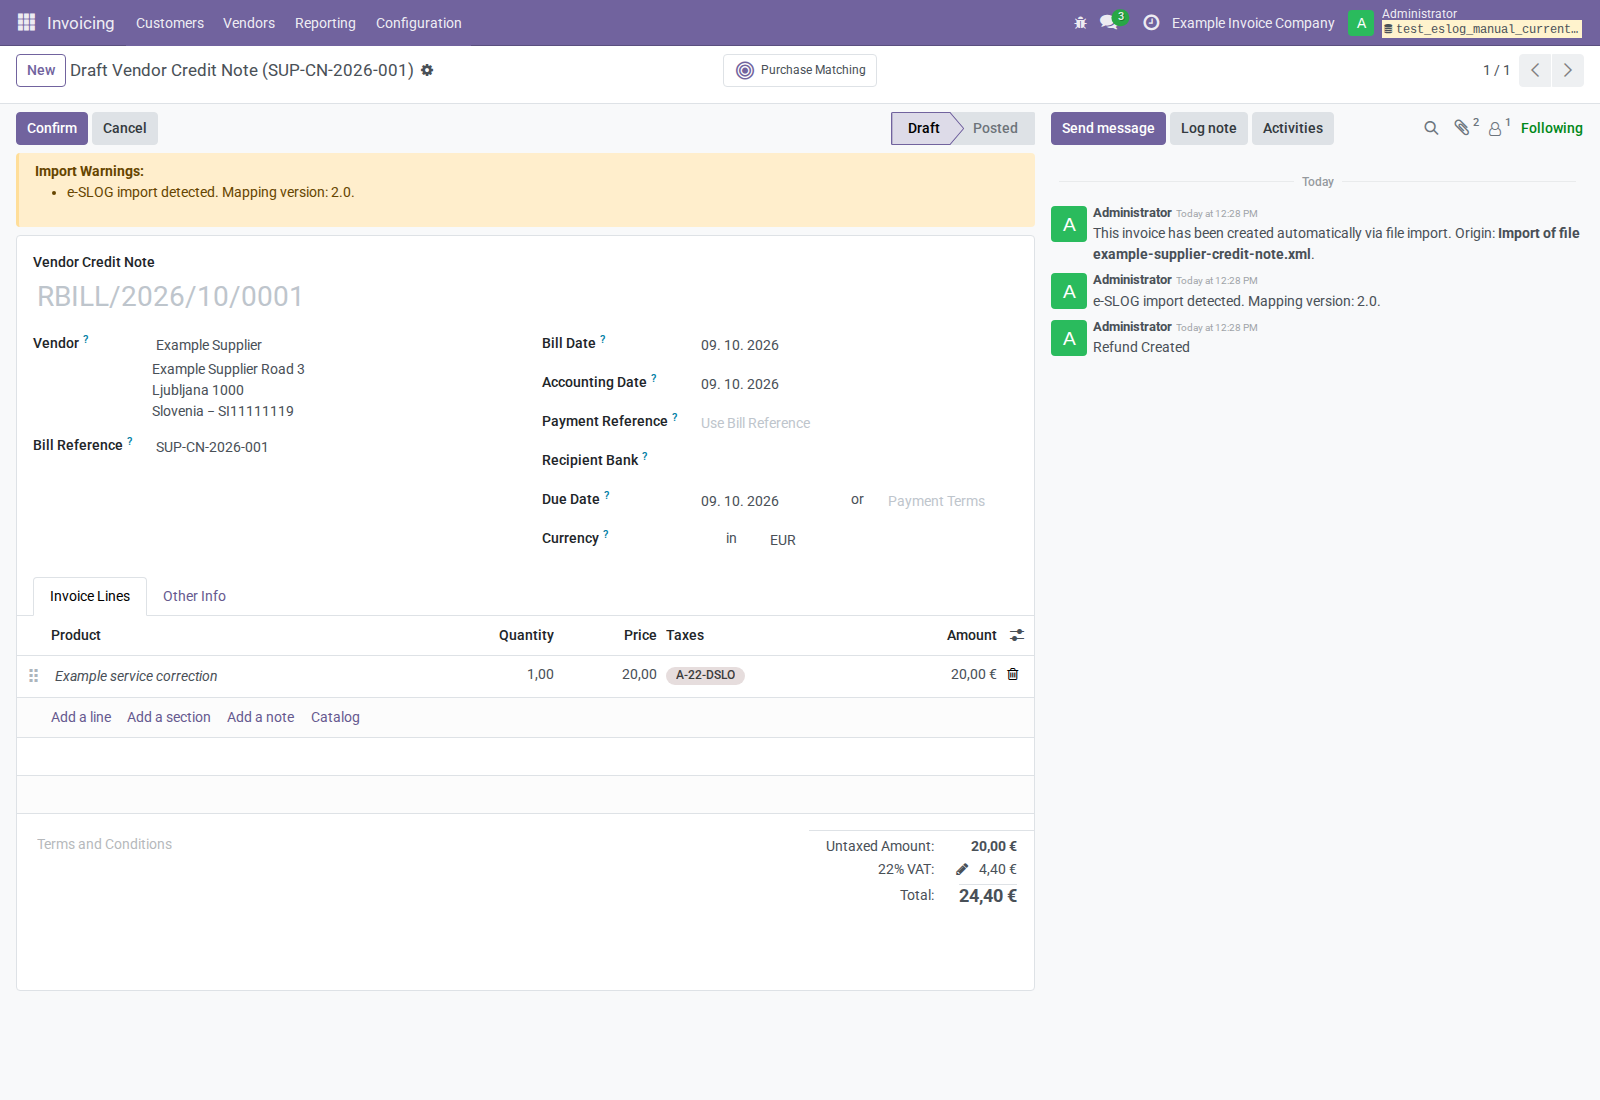Open the Configuration menu
The height and width of the screenshot is (1100, 1600).
[419, 22]
